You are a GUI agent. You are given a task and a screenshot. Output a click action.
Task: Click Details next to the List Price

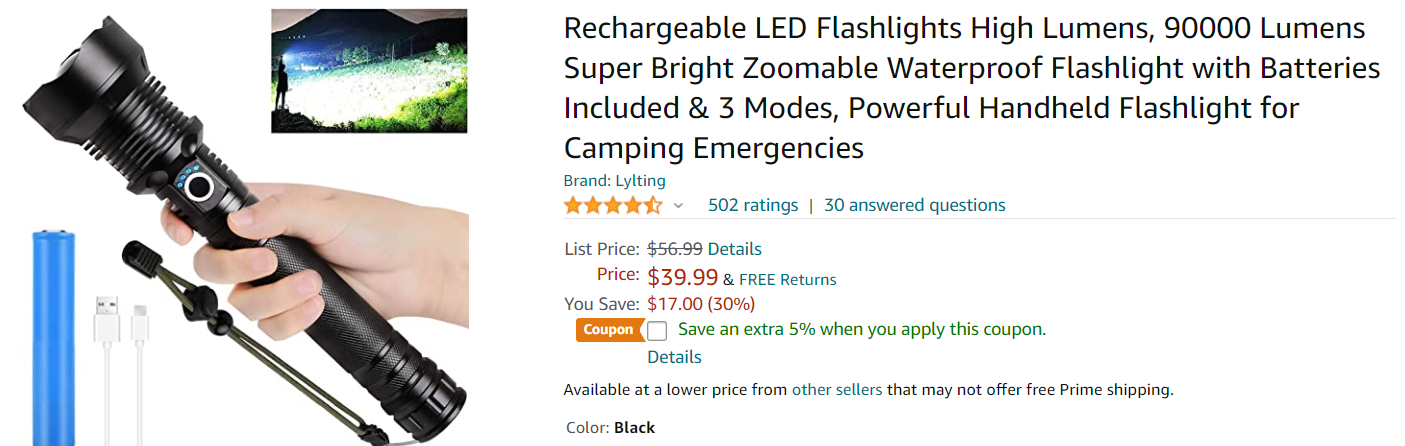tap(734, 249)
